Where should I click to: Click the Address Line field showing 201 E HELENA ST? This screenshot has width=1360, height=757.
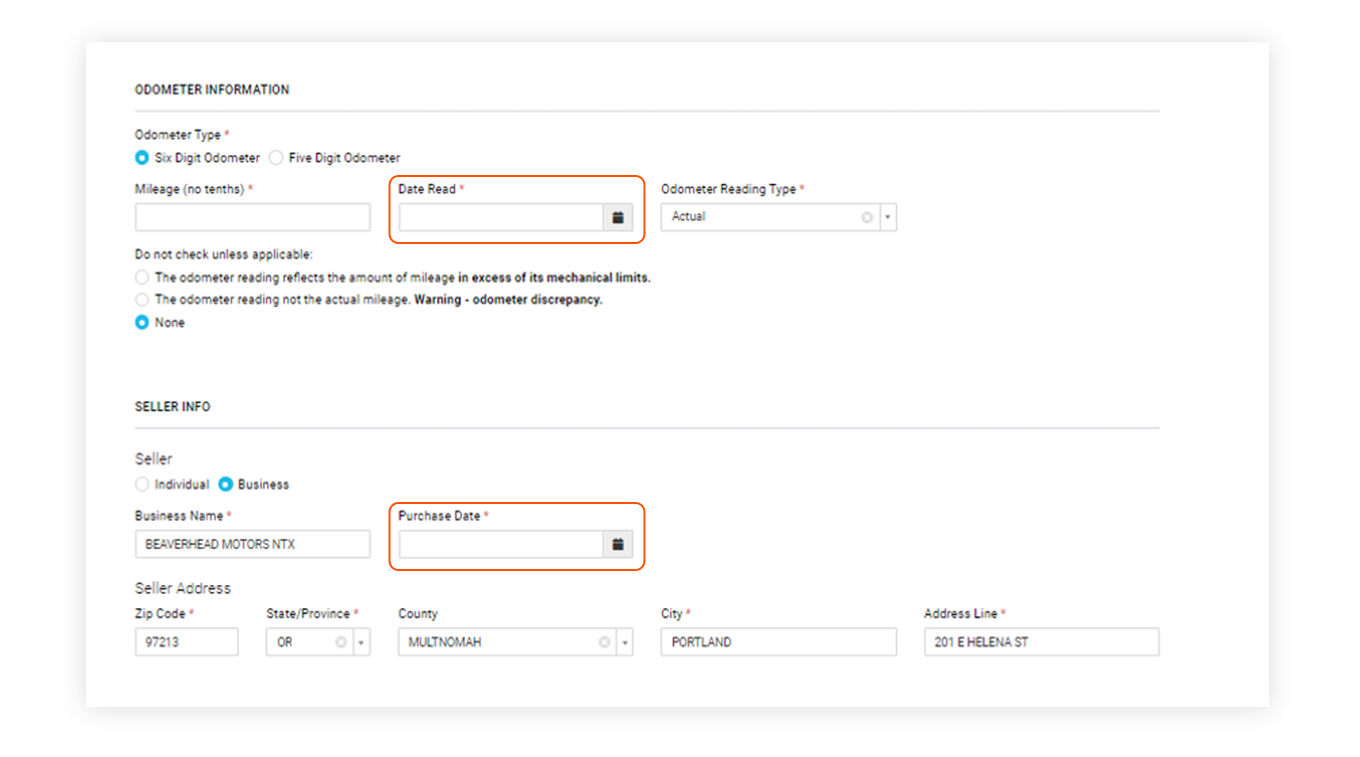[1040, 641]
